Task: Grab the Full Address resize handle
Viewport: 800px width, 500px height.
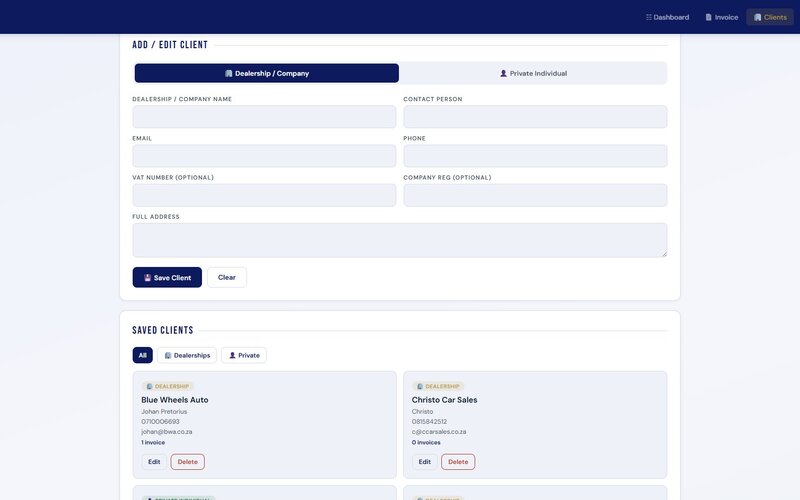Action: pos(664,254)
